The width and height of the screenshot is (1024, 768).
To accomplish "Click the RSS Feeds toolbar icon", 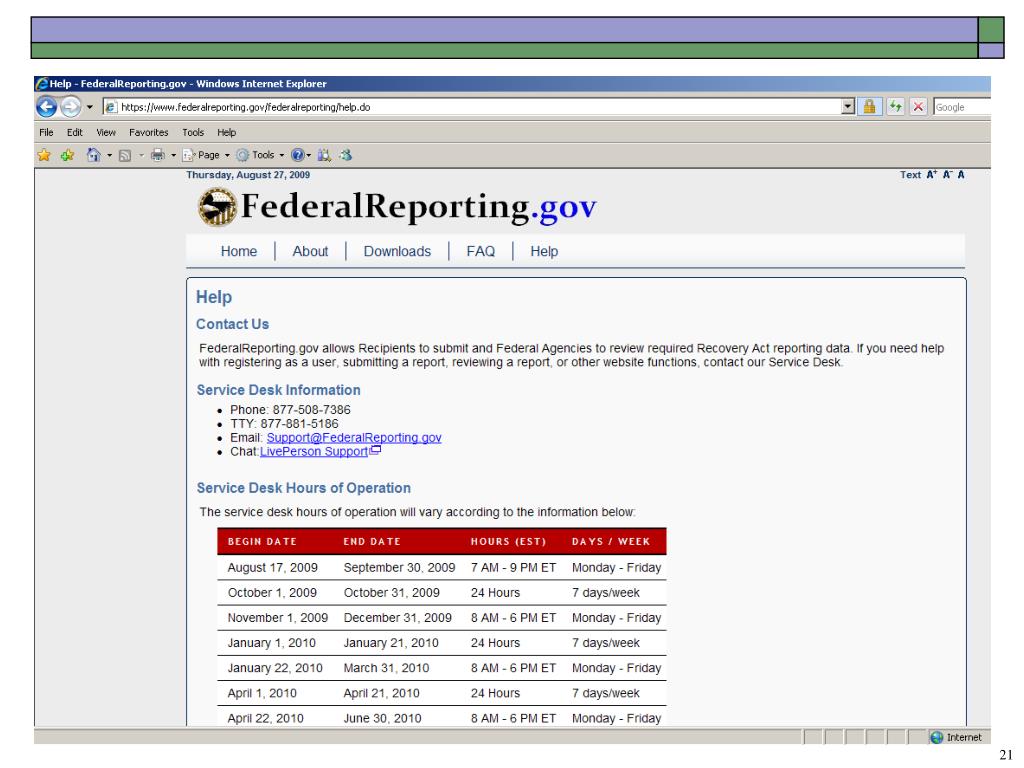I will 125,155.
